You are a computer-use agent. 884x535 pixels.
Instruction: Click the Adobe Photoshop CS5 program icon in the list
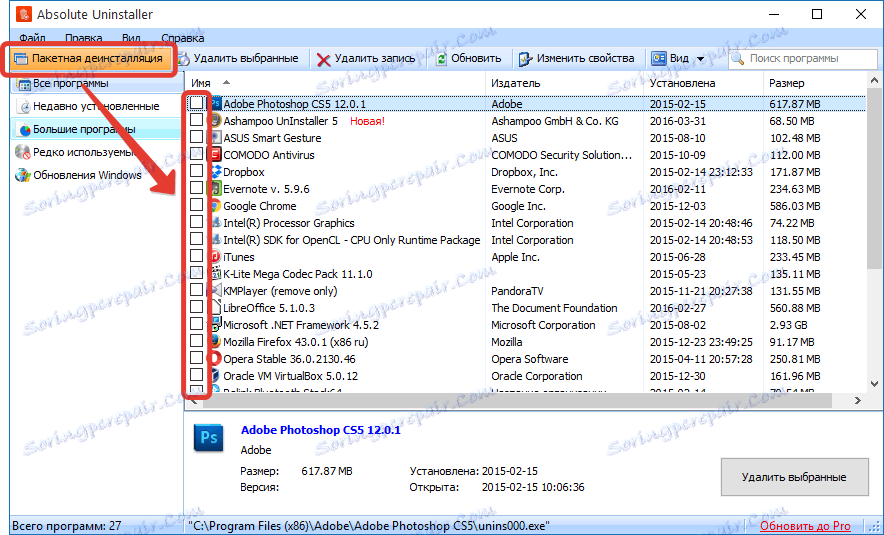click(215, 104)
